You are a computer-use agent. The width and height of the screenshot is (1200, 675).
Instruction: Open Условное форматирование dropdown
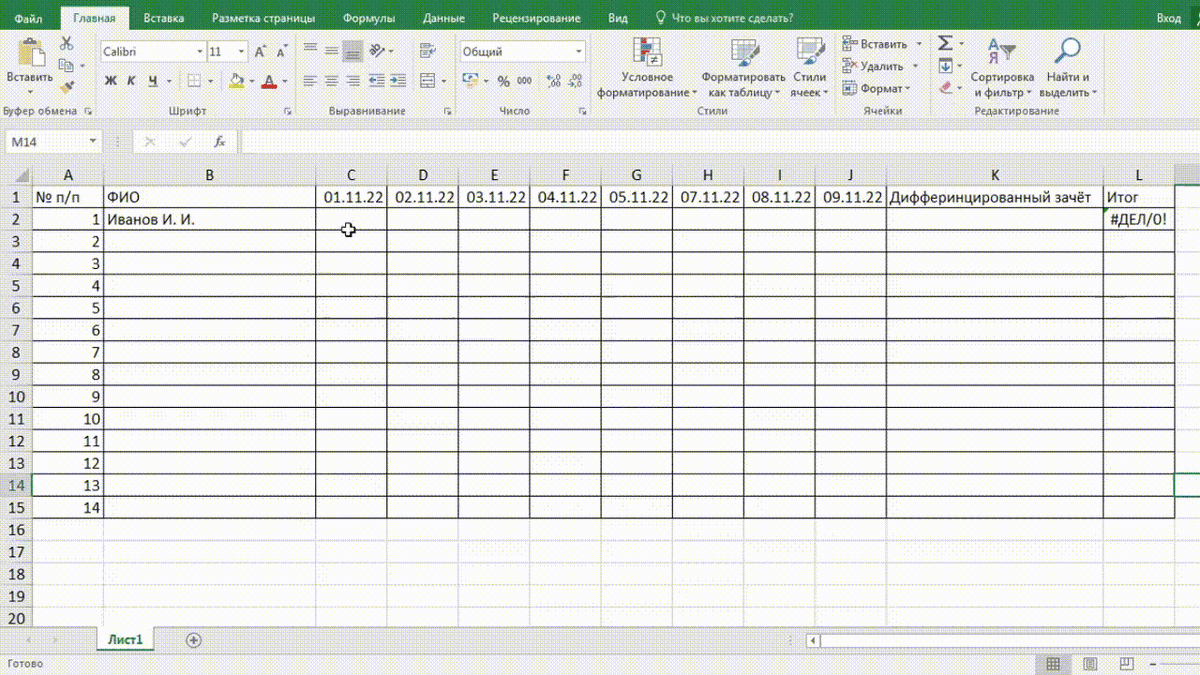coord(647,67)
